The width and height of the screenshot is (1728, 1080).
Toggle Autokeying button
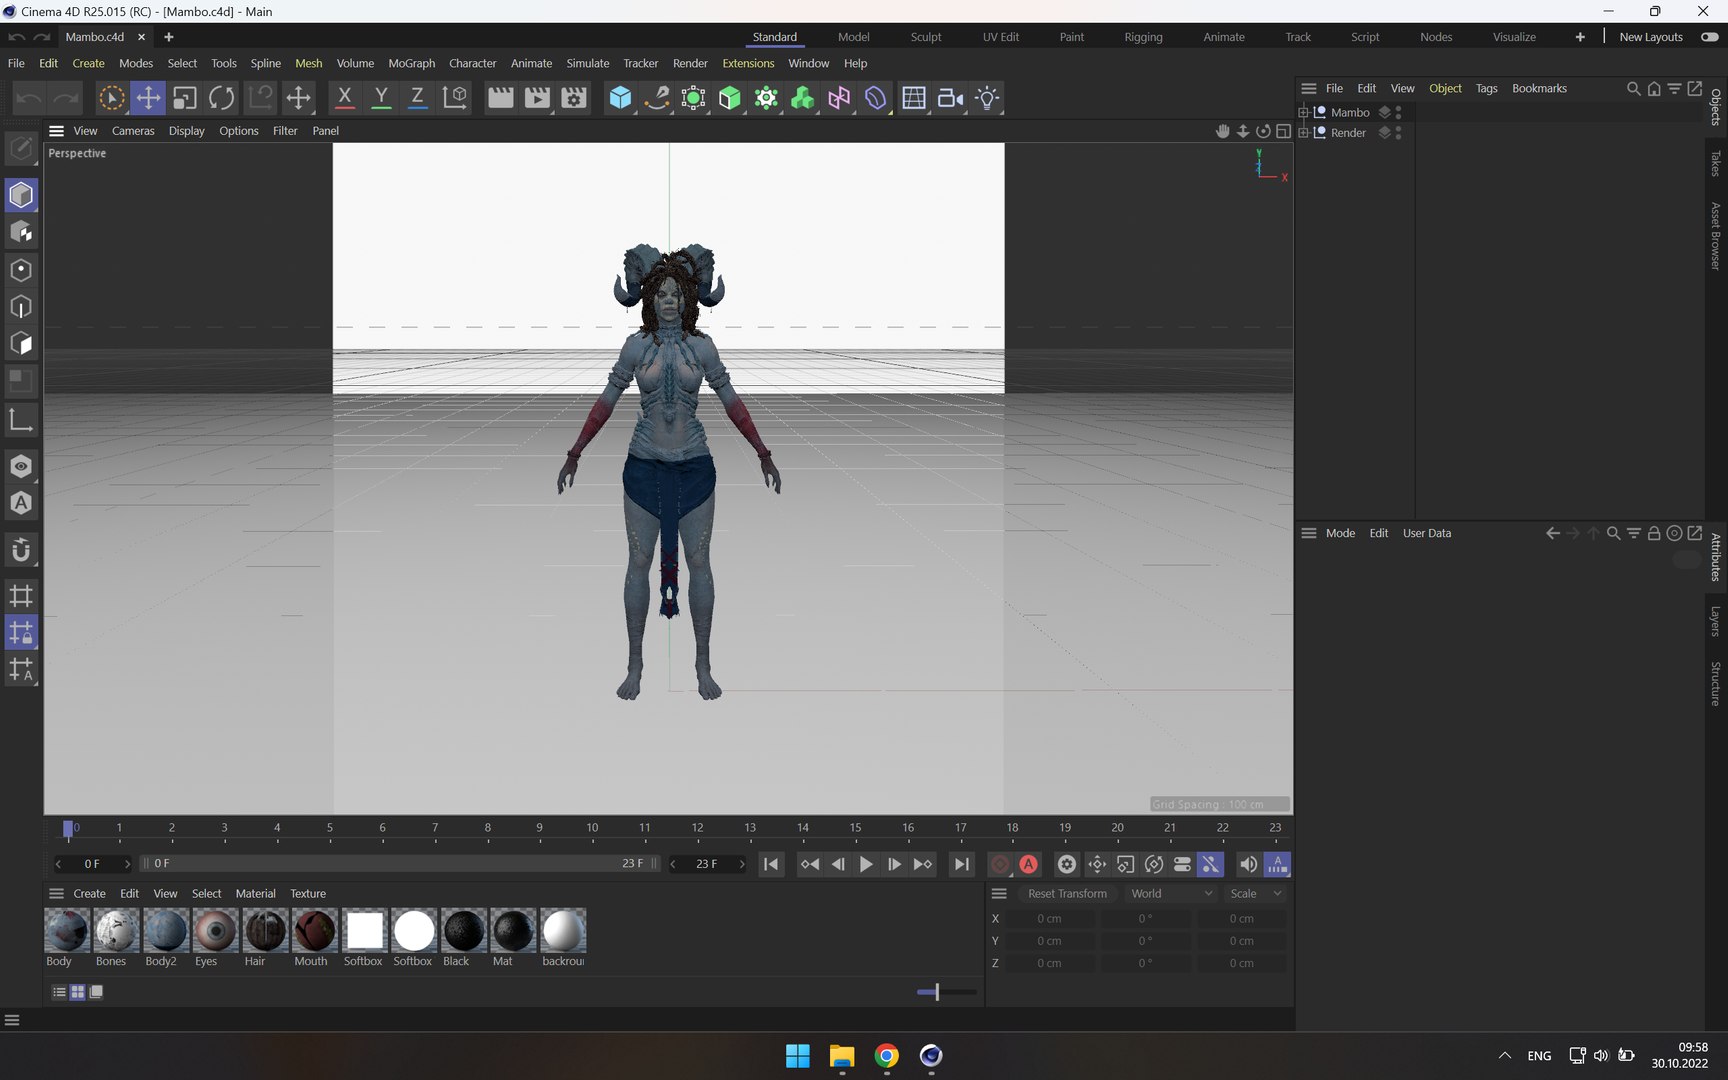[x=1028, y=864]
